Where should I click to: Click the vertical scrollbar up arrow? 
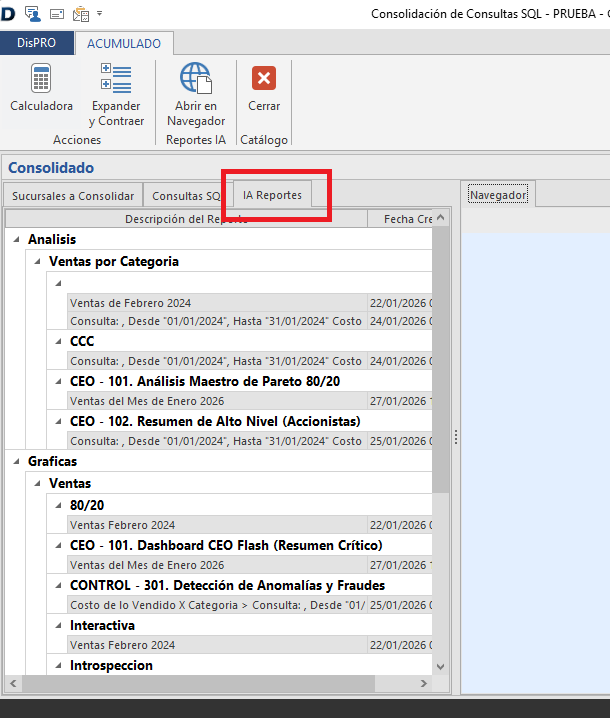[441, 218]
